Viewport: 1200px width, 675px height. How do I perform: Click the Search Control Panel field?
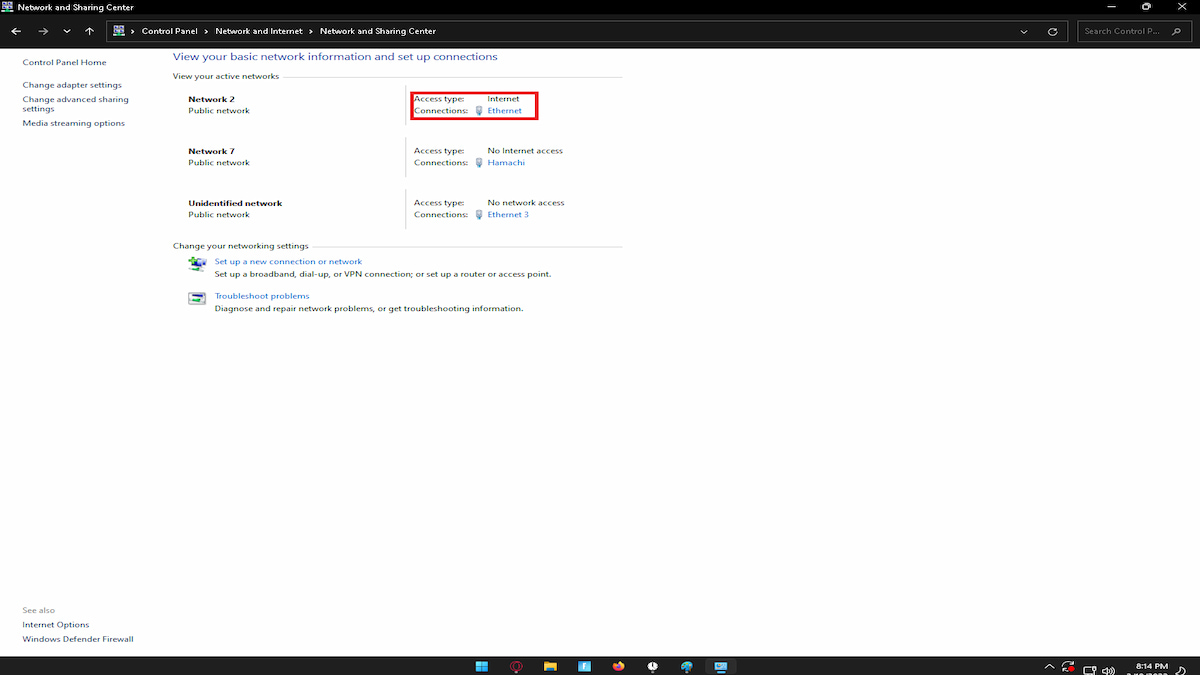click(1134, 31)
